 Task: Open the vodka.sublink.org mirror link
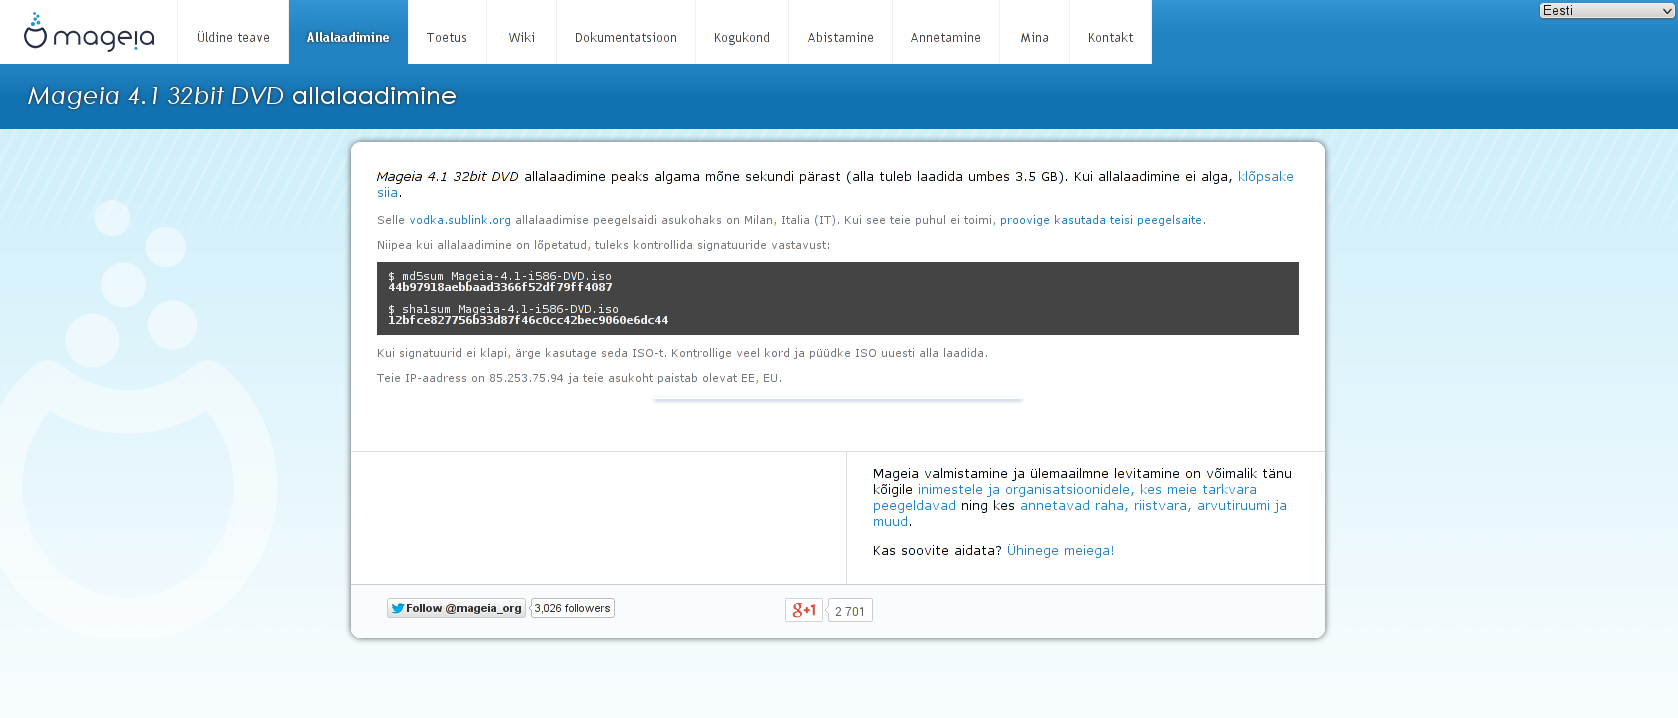point(460,220)
